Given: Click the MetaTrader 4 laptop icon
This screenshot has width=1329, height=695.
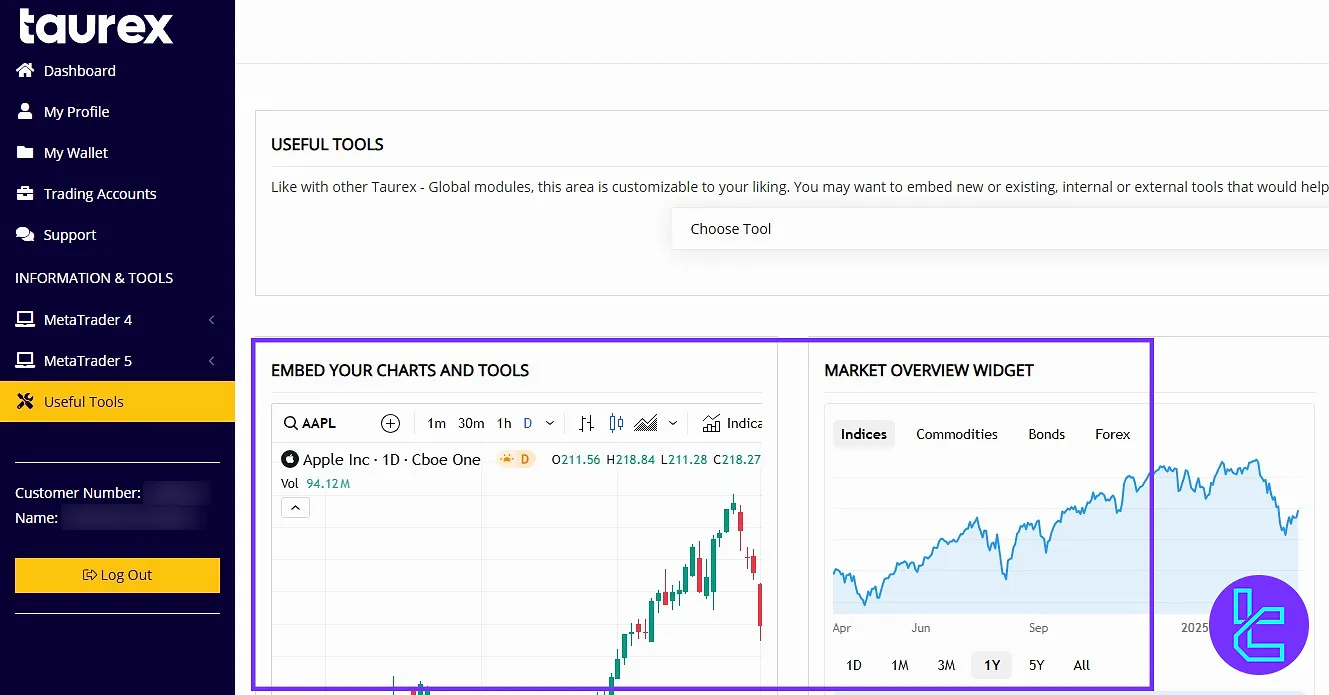Looking at the screenshot, I should [x=25, y=319].
